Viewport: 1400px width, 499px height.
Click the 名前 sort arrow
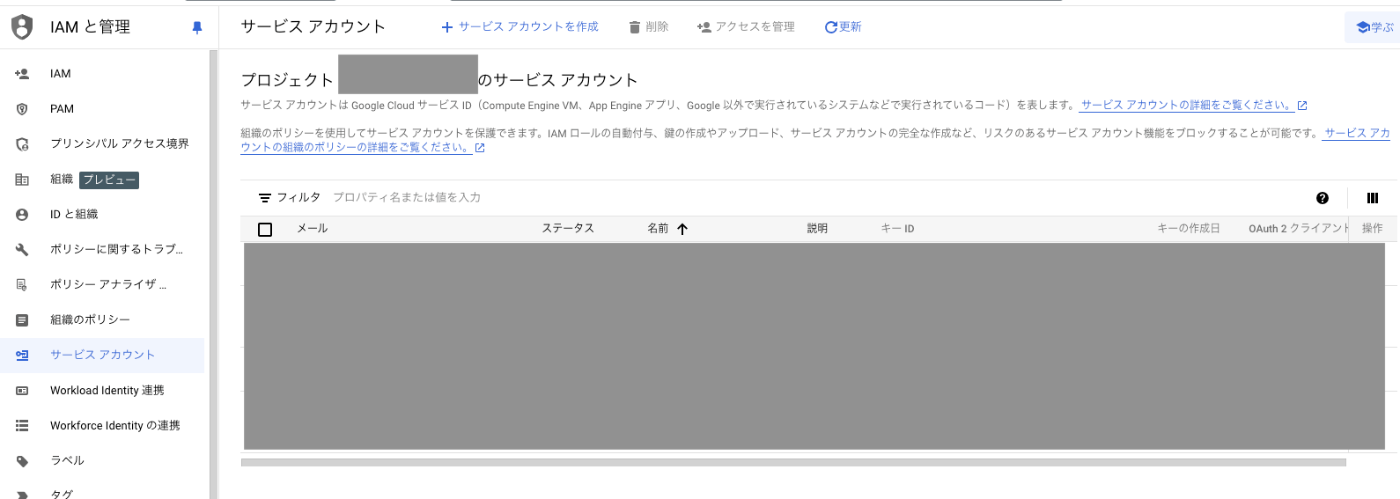[x=682, y=229]
